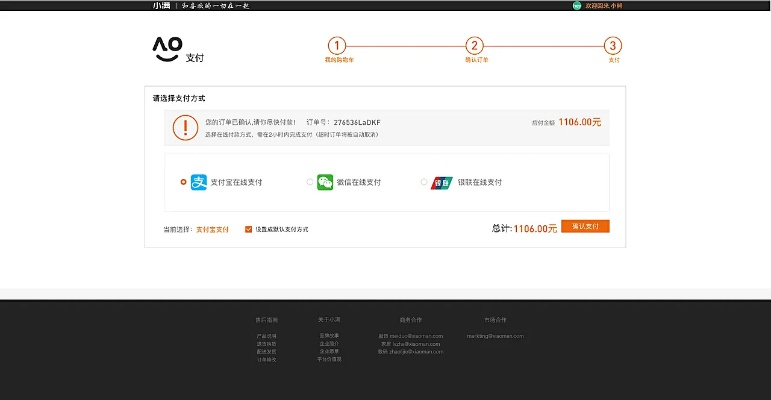Open the top-left brand name link
771x400 pixels.
tap(161, 5)
